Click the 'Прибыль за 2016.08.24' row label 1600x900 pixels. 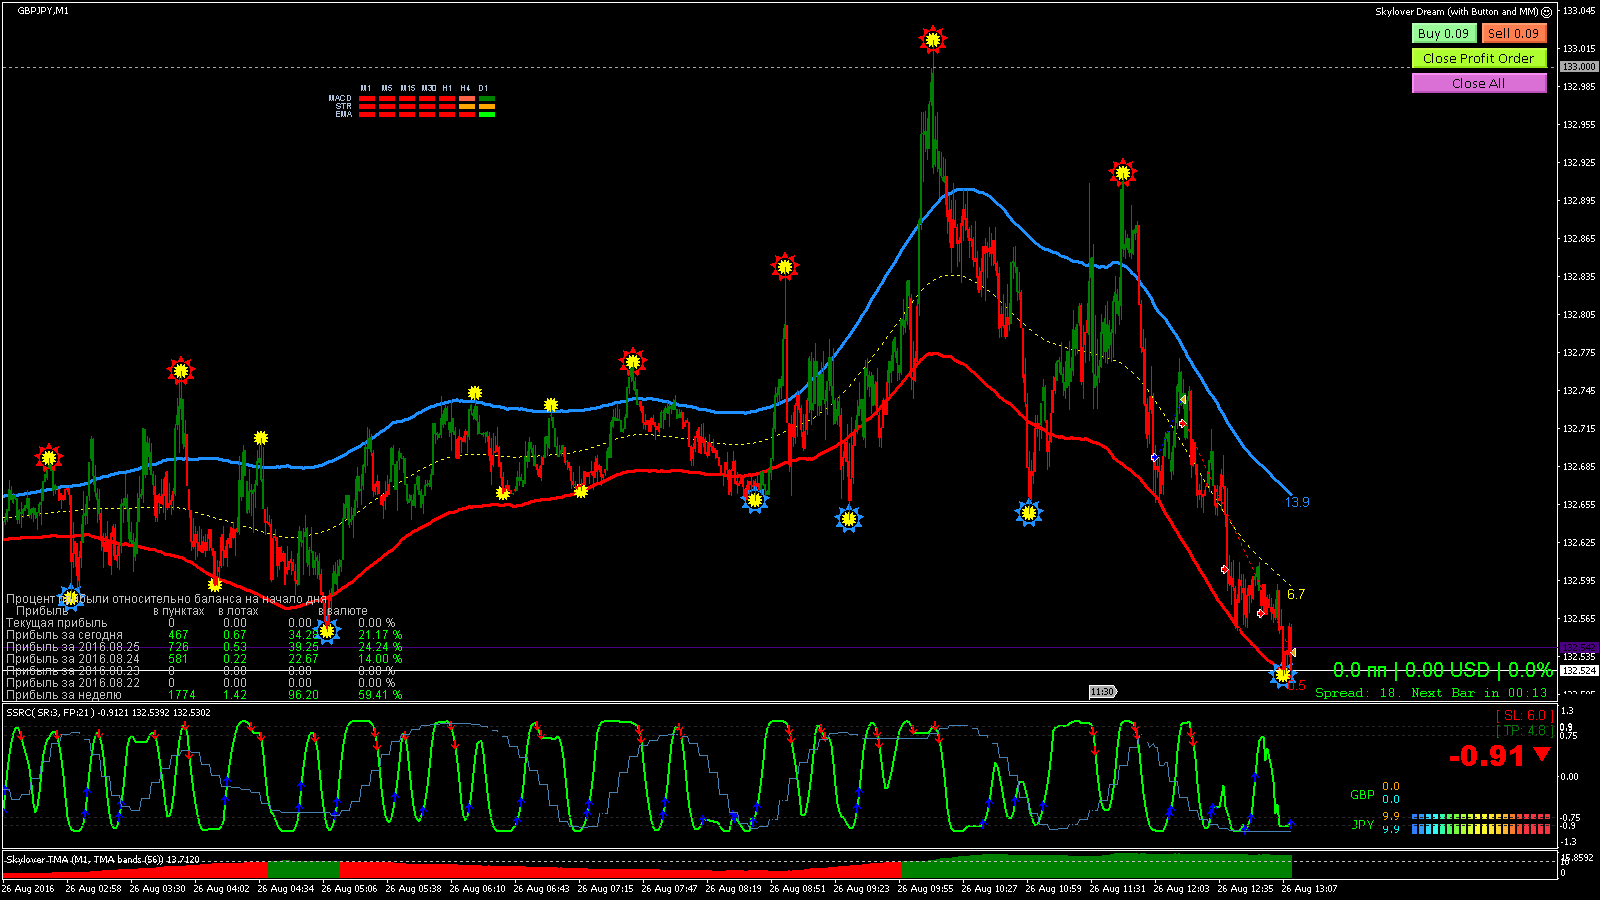[73, 658]
